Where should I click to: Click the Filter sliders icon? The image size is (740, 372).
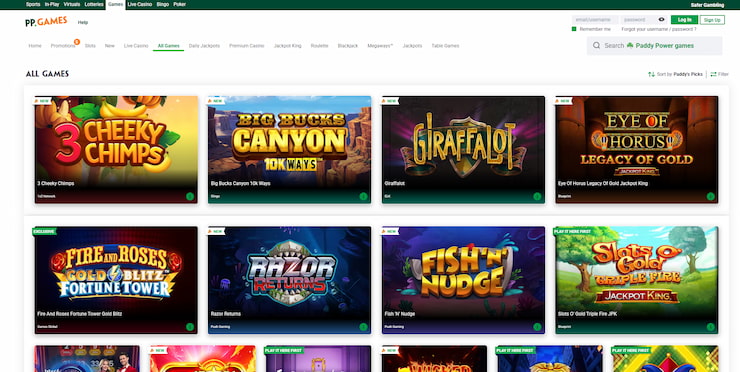click(x=713, y=74)
